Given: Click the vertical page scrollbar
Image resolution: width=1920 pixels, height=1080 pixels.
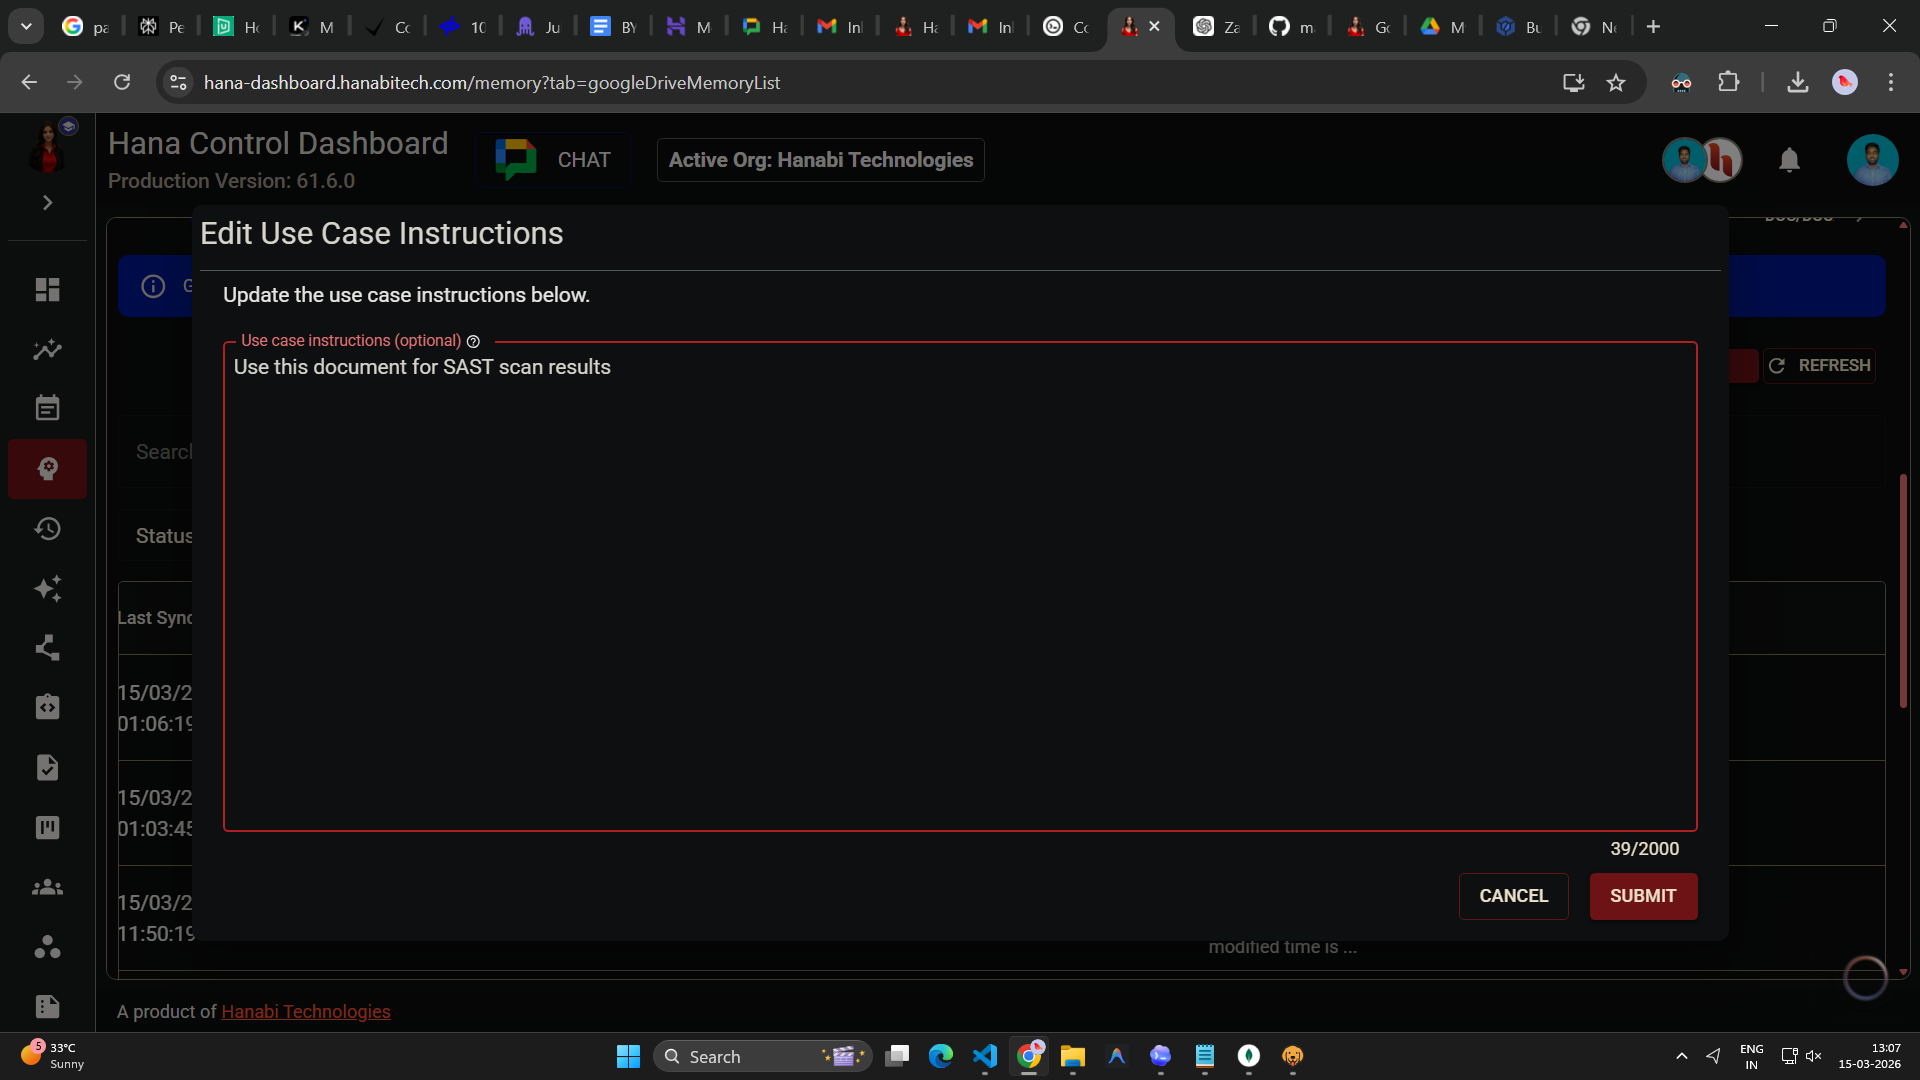Looking at the screenshot, I should pos(1901,590).
